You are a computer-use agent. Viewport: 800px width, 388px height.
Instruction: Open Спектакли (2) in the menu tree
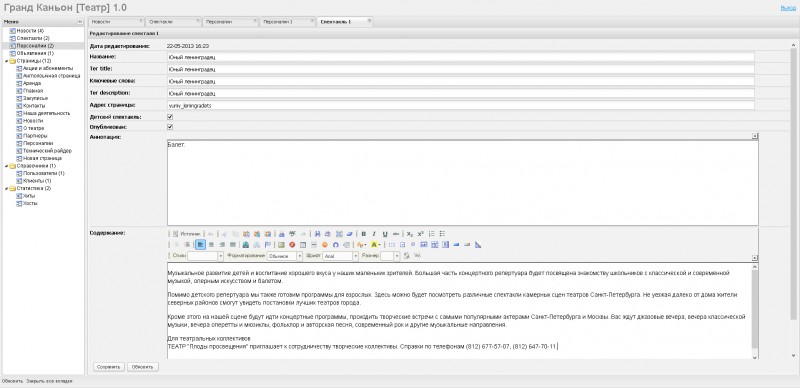[x=33, y=38]
